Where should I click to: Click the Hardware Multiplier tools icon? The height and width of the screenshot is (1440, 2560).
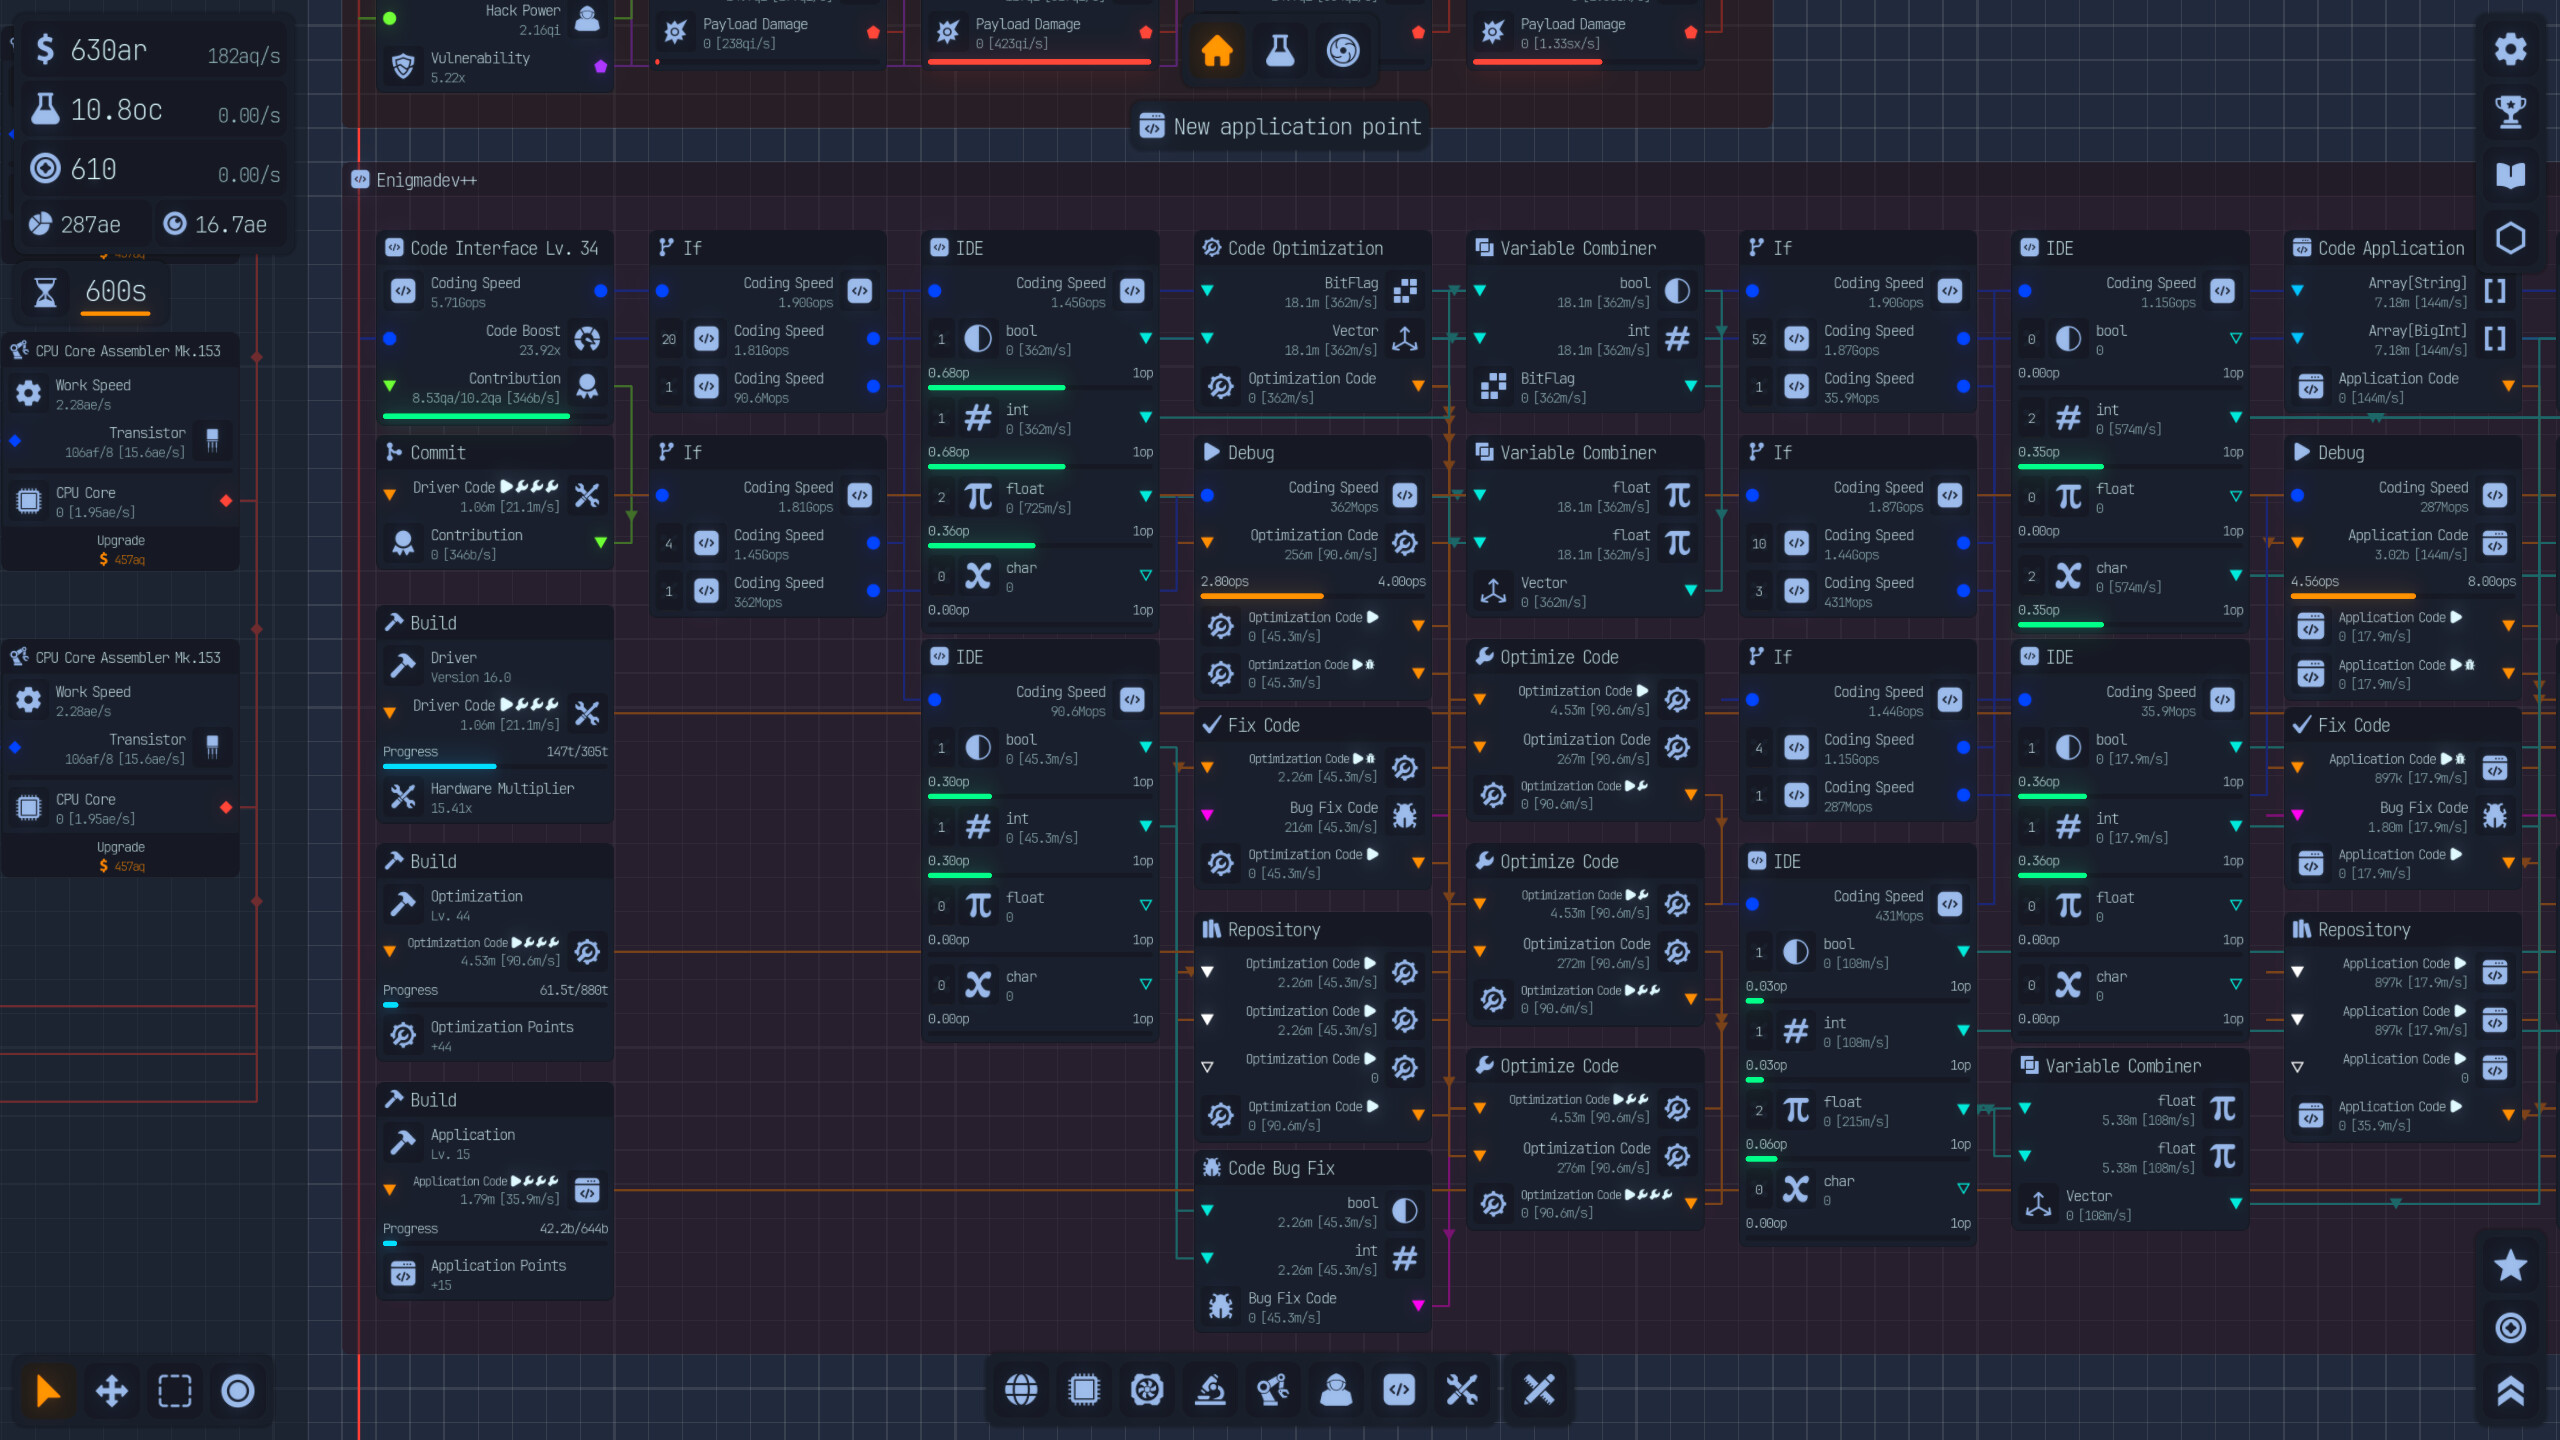click(x=403, y=797)
